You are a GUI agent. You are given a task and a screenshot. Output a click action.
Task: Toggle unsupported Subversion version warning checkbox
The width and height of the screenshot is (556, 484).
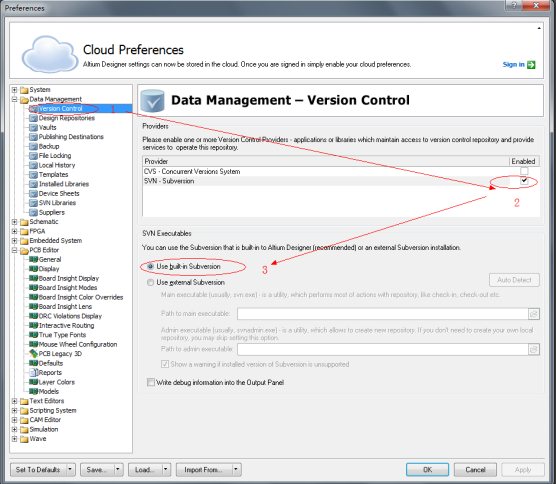pos(165,364)
